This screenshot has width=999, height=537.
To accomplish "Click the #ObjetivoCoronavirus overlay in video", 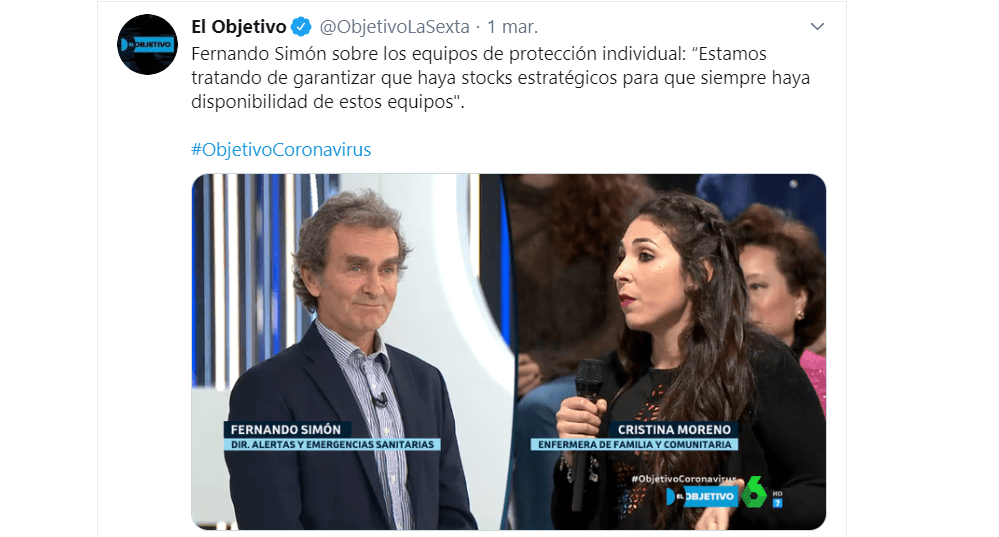I will (683, 478).
